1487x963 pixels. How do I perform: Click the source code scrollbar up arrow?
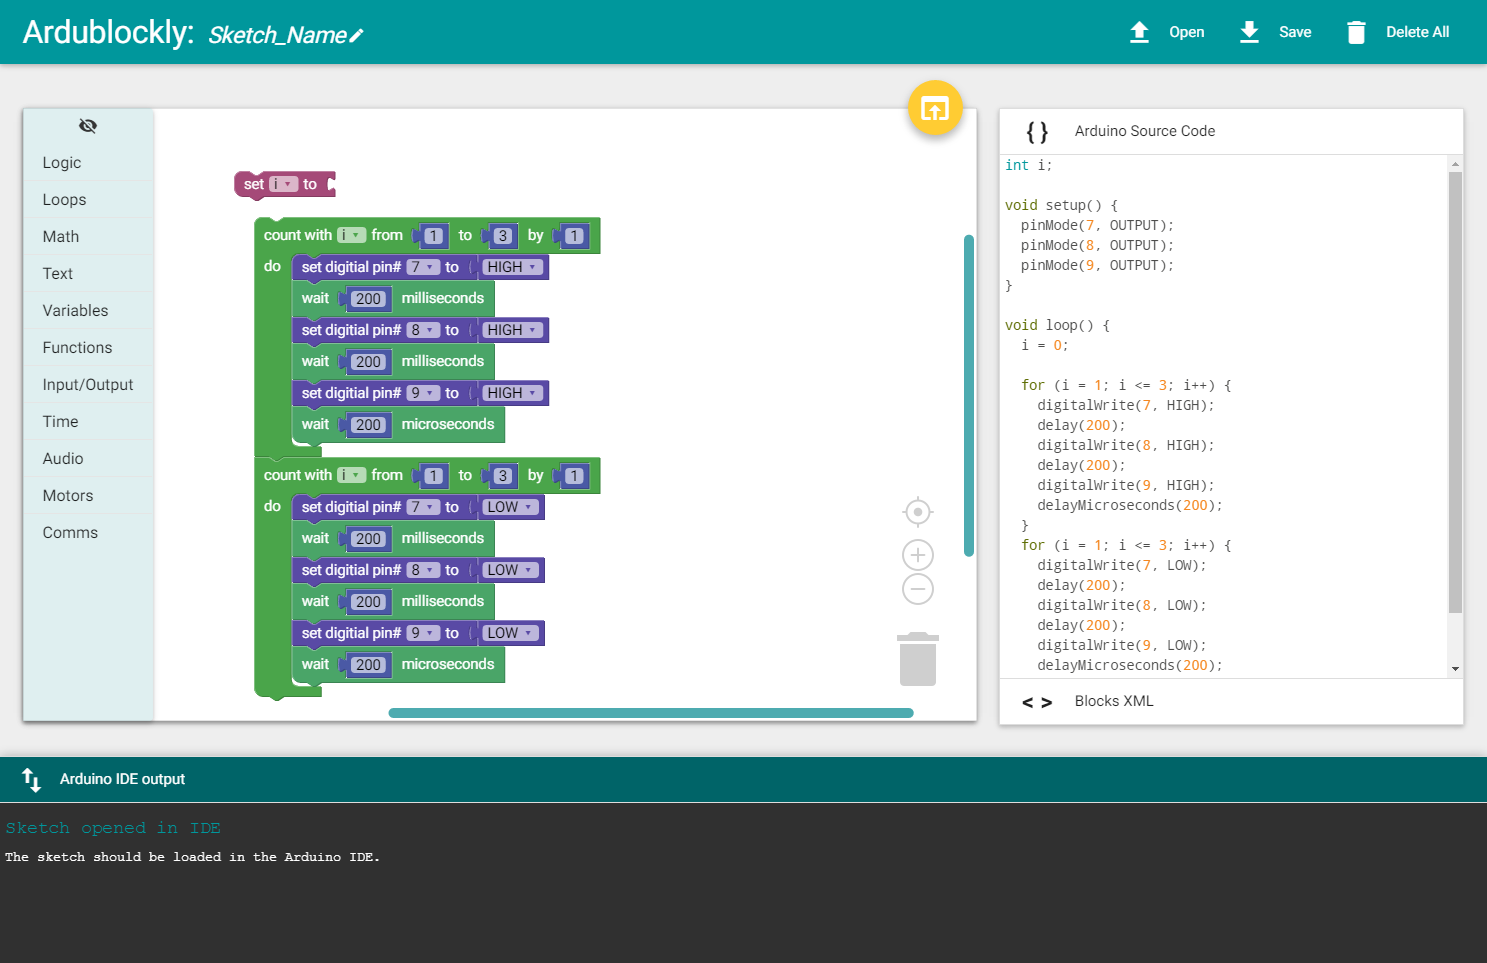[x=1455, y=164]
